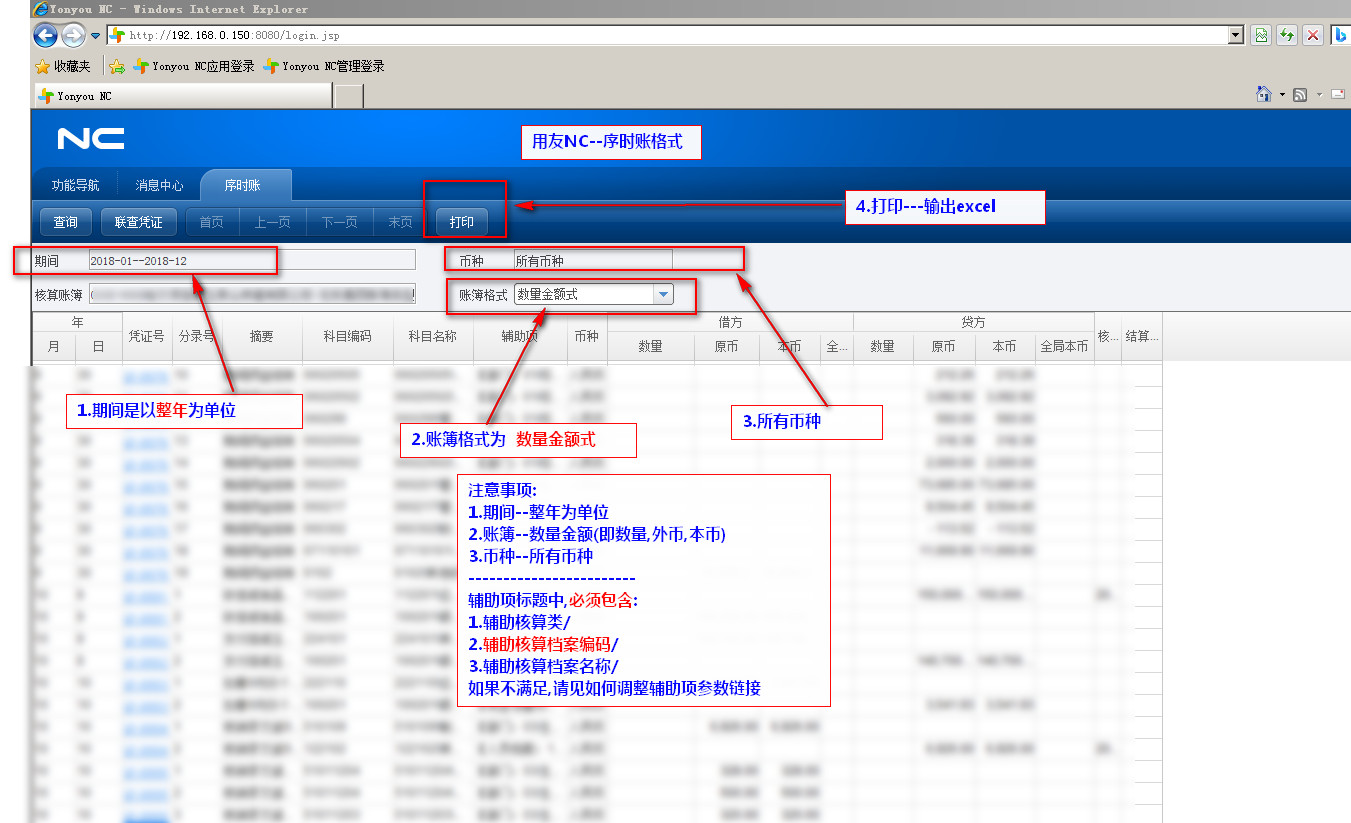Click the 打印 button

click(x=461, y=222)
